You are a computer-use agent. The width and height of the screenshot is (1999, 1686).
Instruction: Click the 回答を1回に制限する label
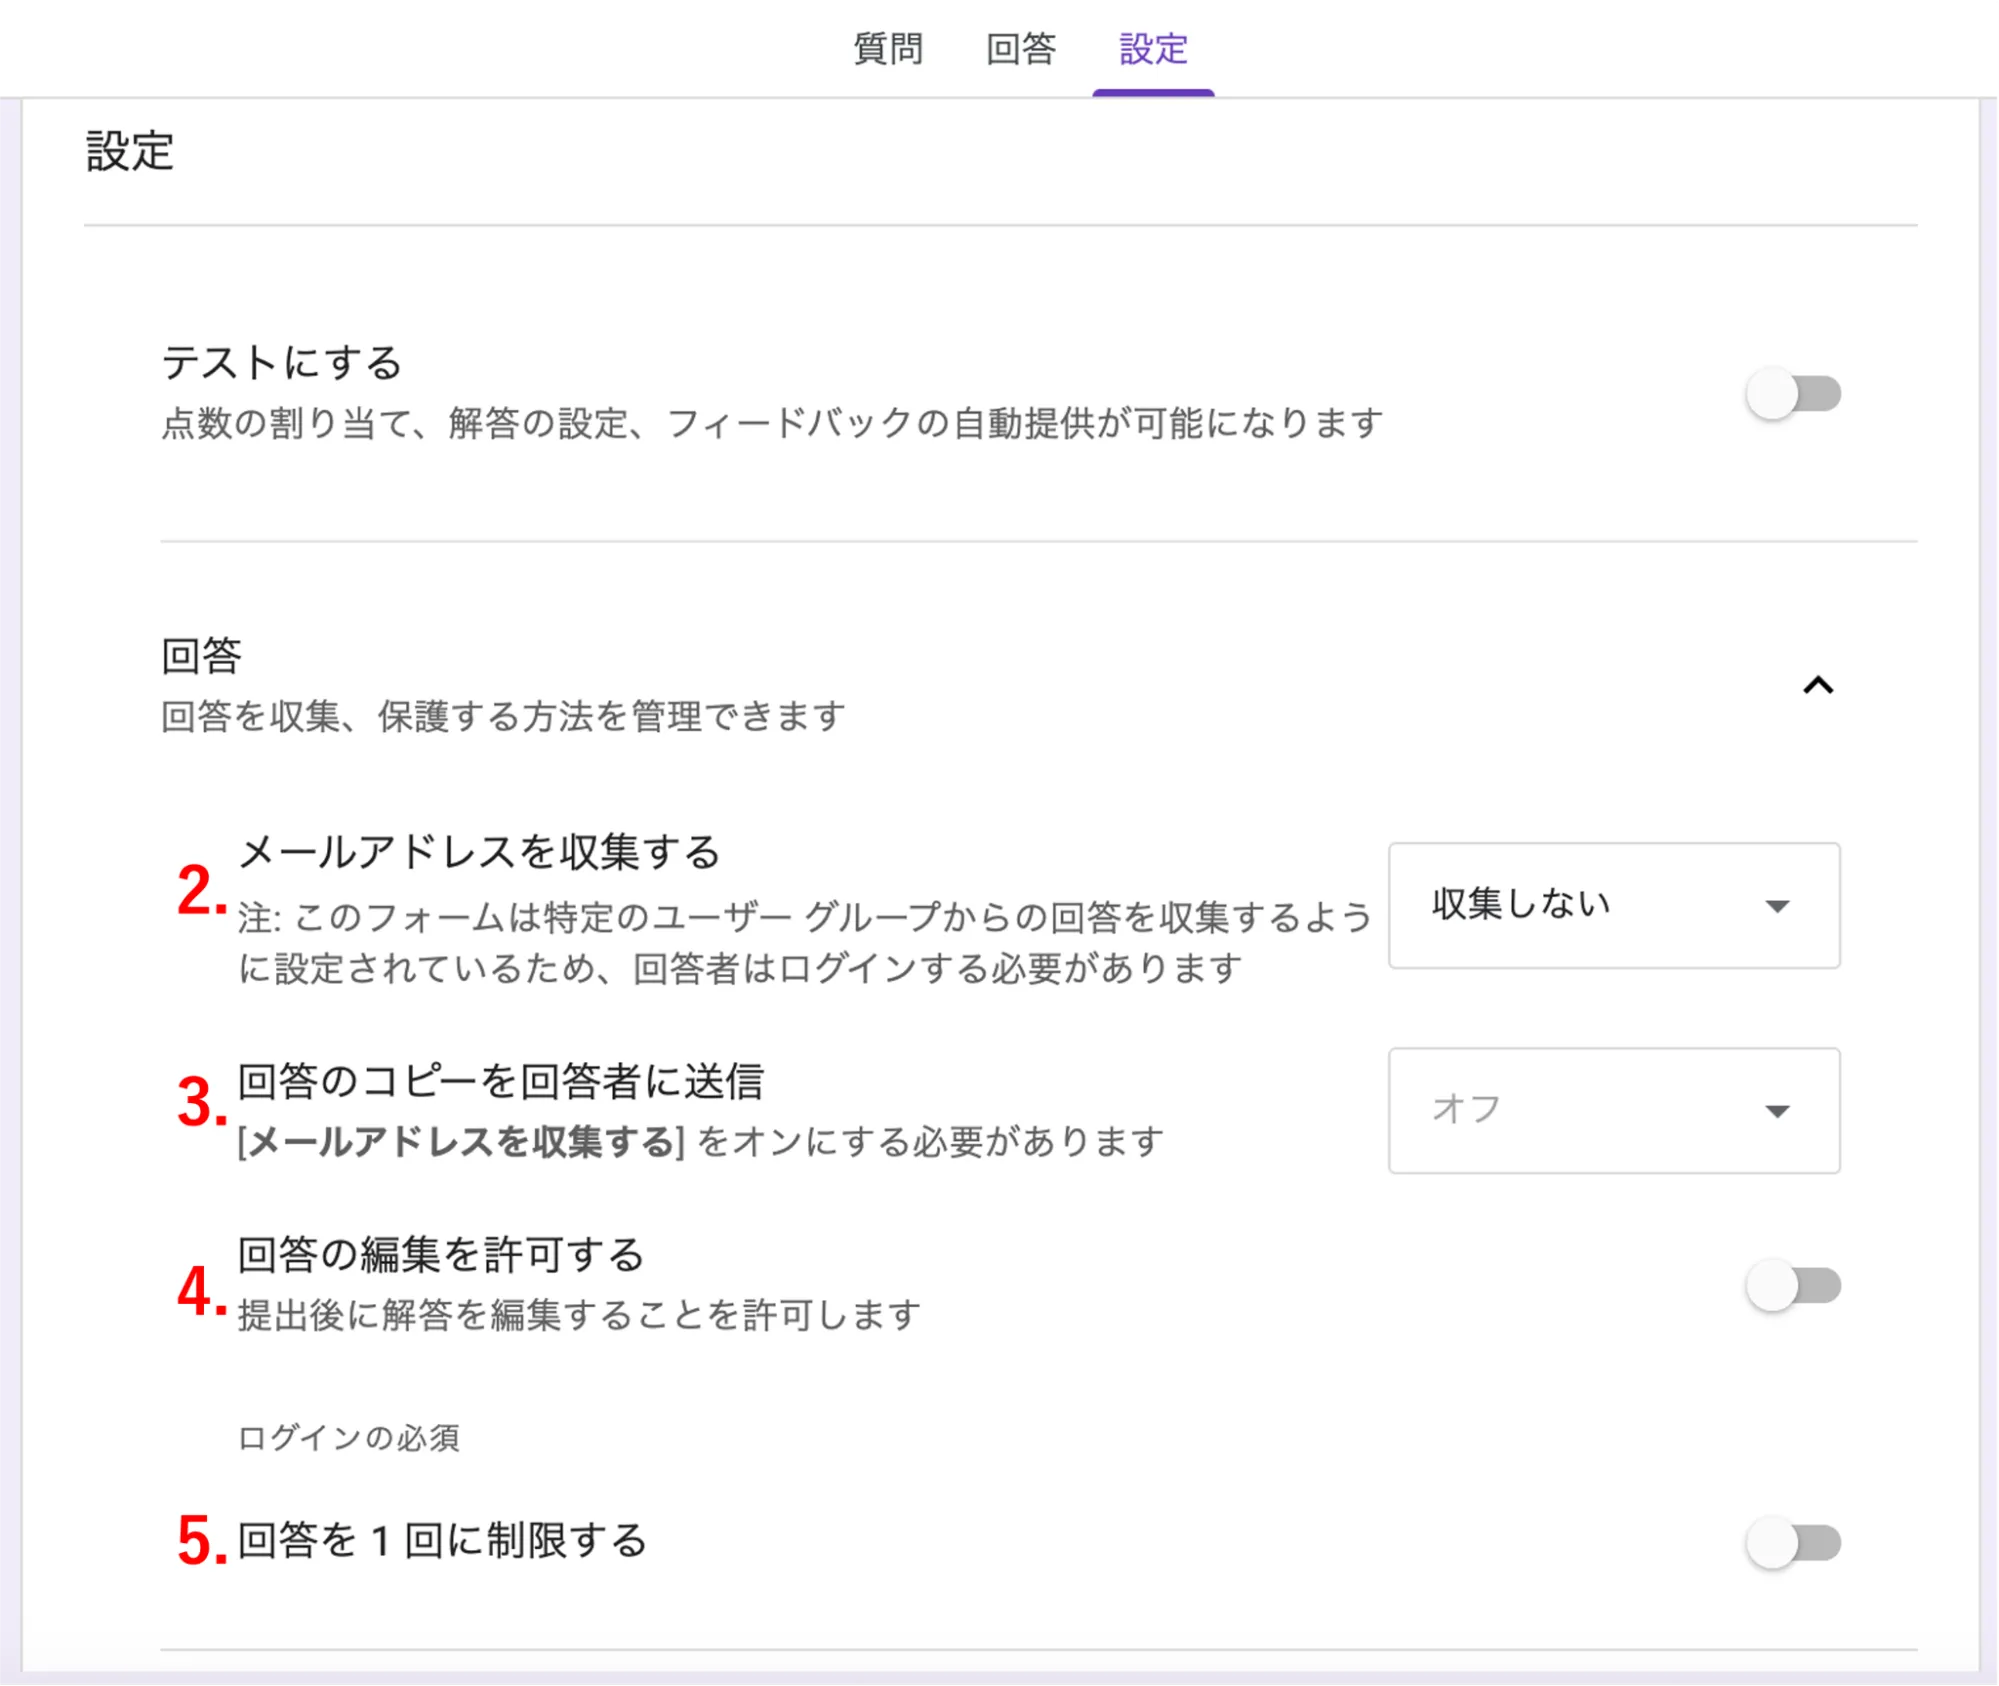(x=442, y=1540)
